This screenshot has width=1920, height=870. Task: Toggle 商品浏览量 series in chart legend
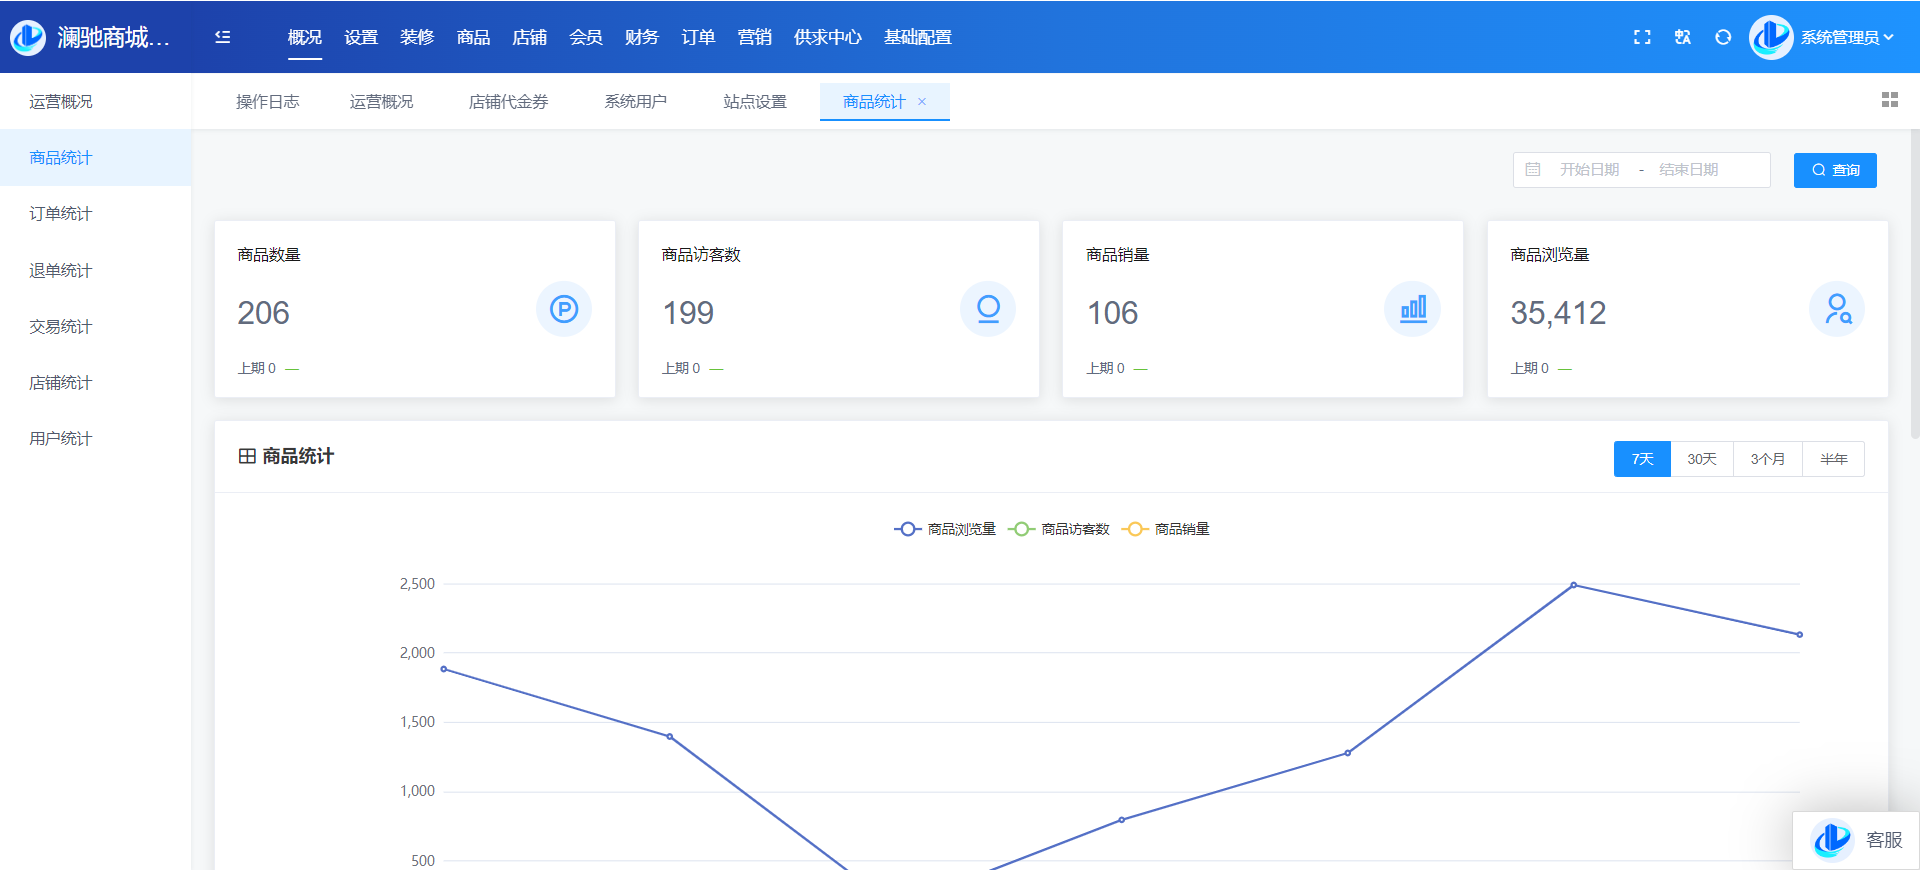point(945,529)
